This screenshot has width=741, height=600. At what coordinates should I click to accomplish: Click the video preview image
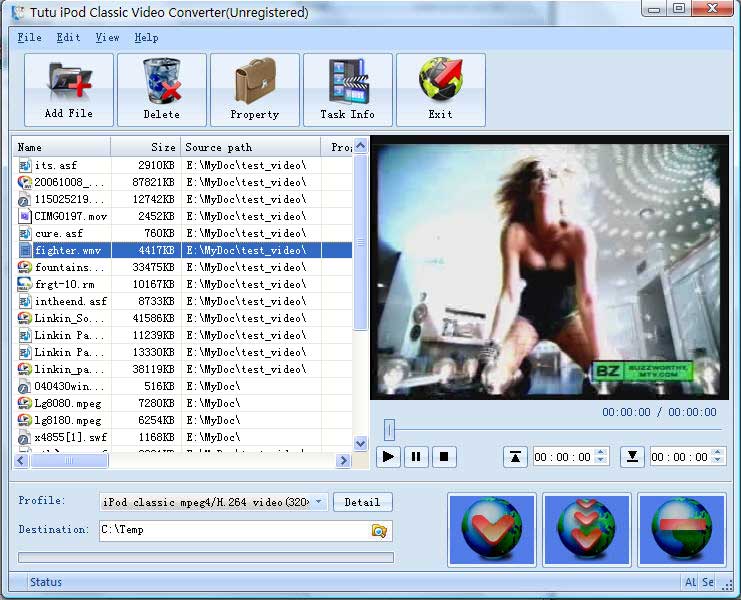[x=549, y=267]
